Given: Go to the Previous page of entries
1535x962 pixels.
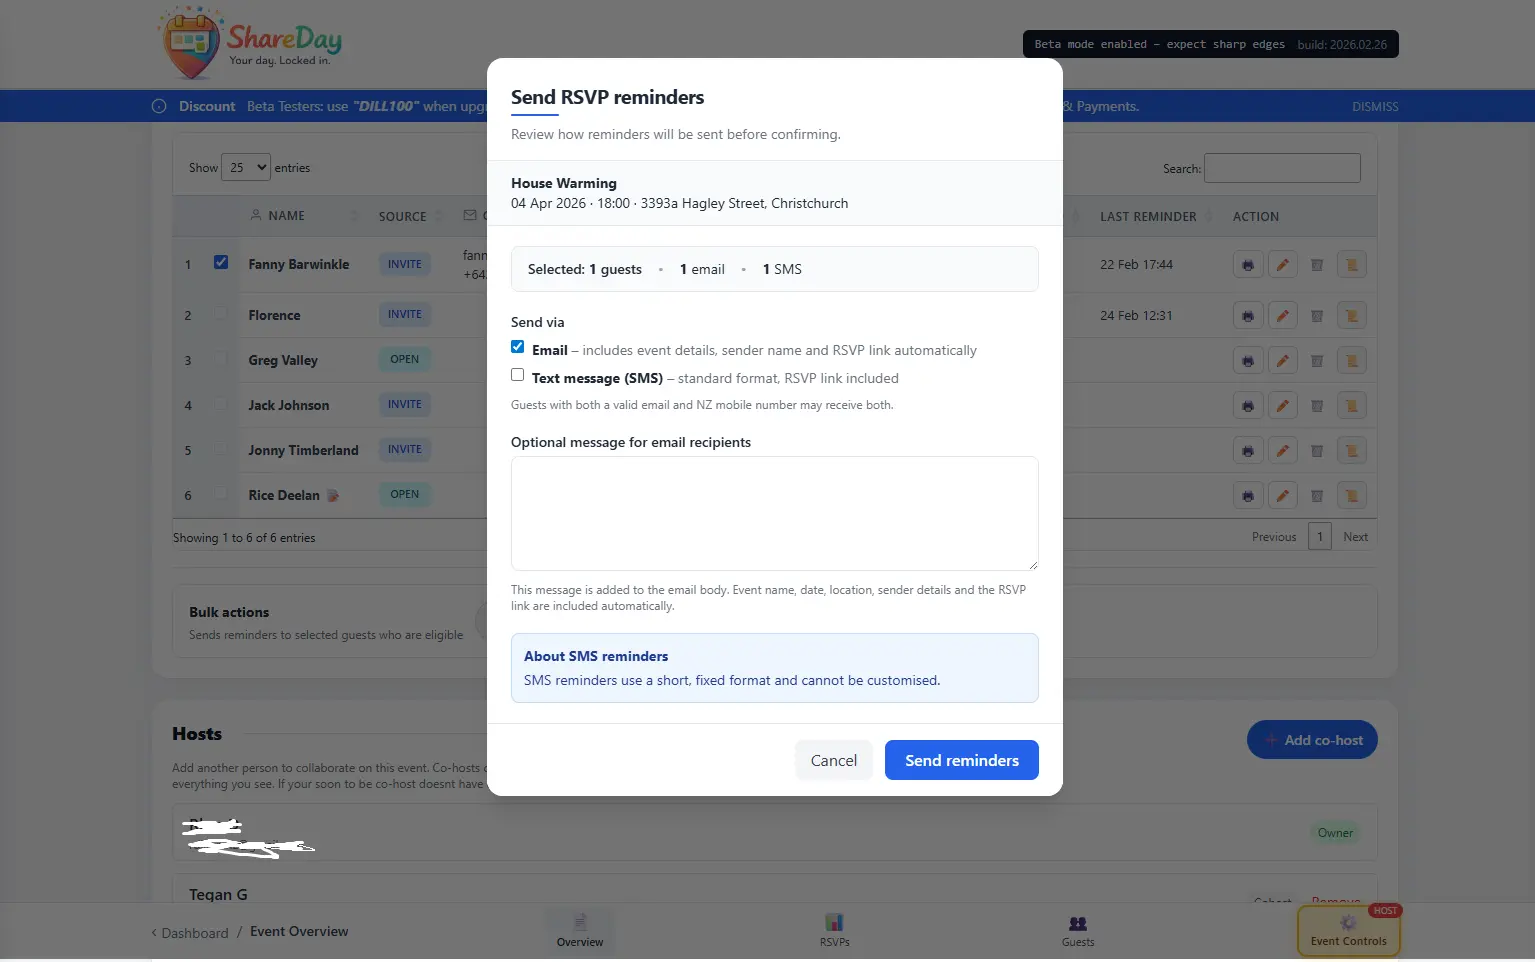Looking at the screenshot, I should (x=1274, y=537).
